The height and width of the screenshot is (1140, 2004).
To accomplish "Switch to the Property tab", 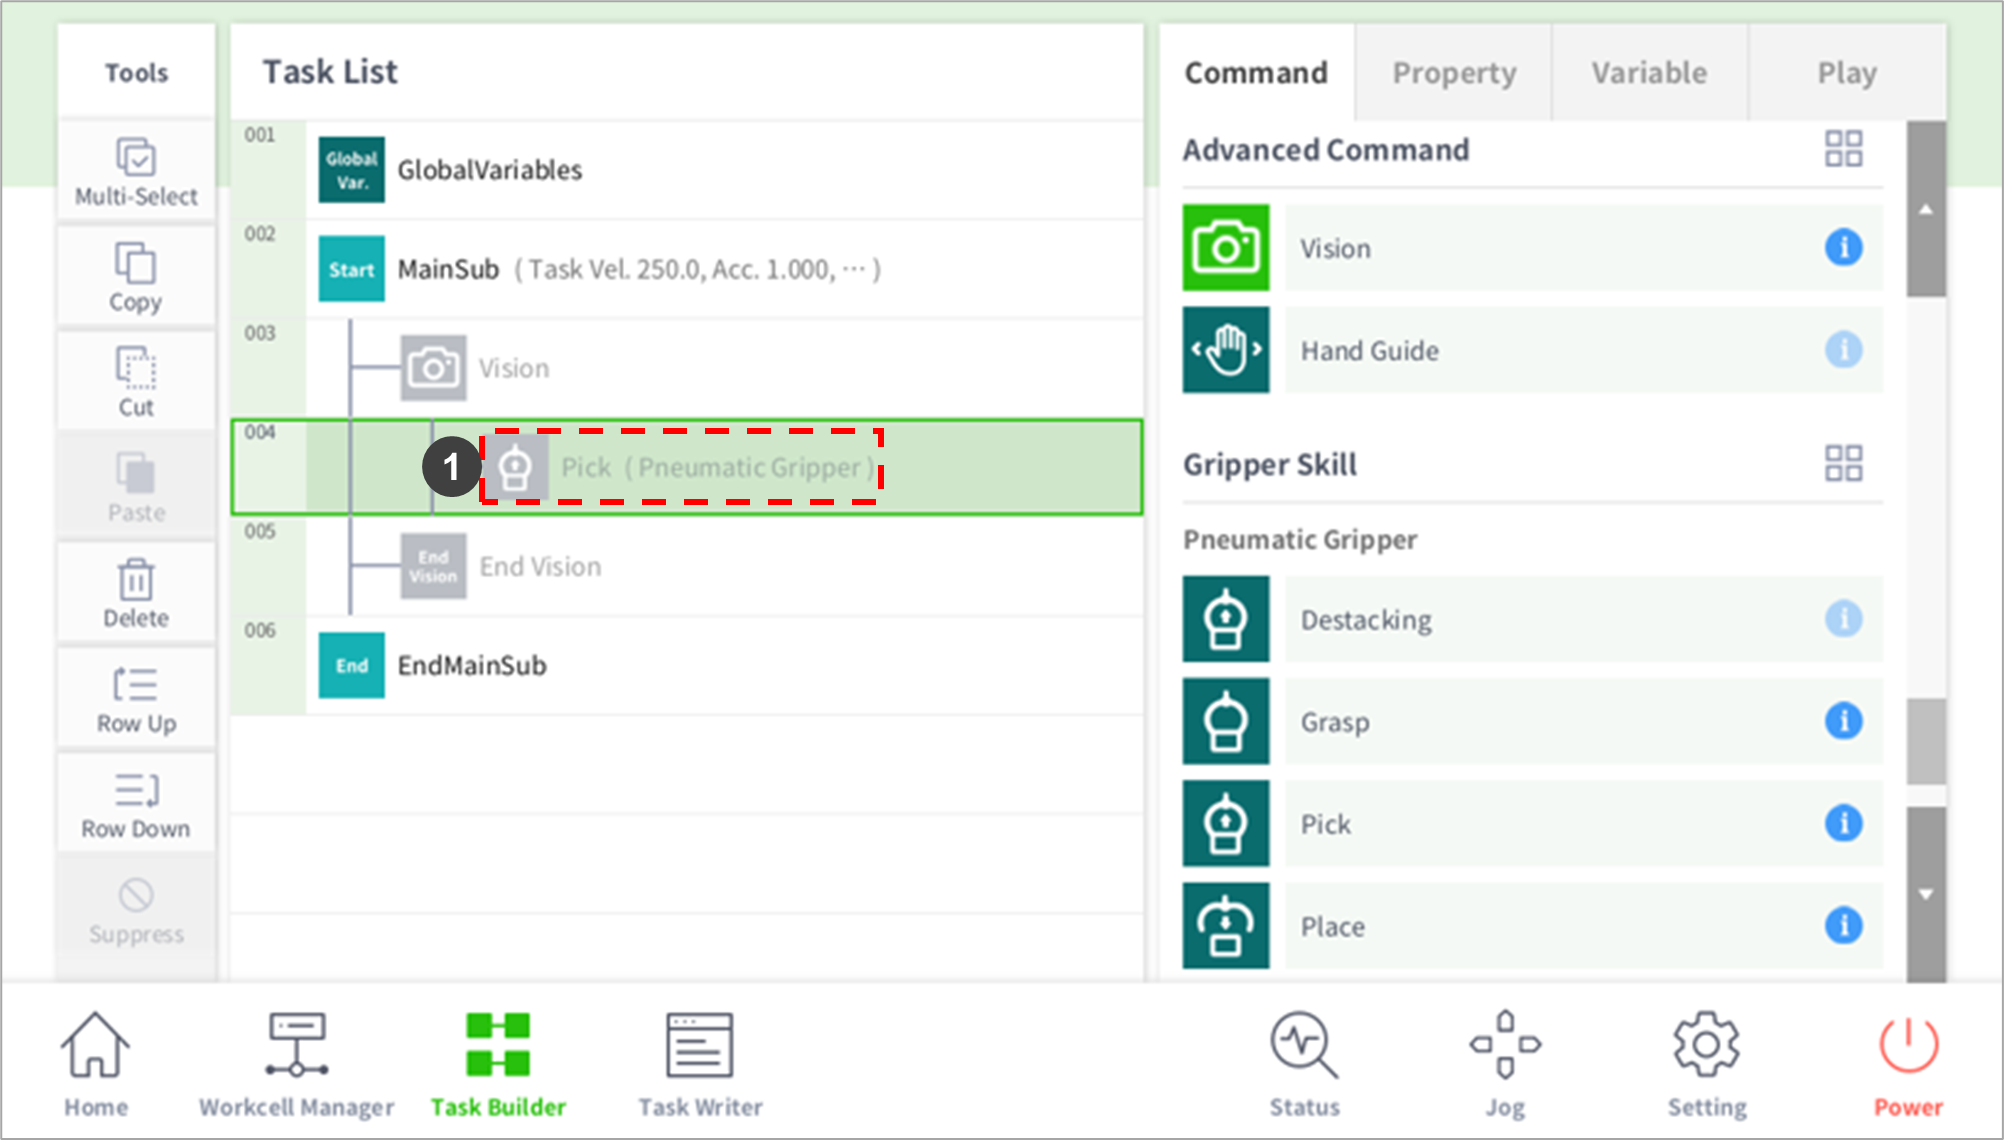I will click(1454, 73).
